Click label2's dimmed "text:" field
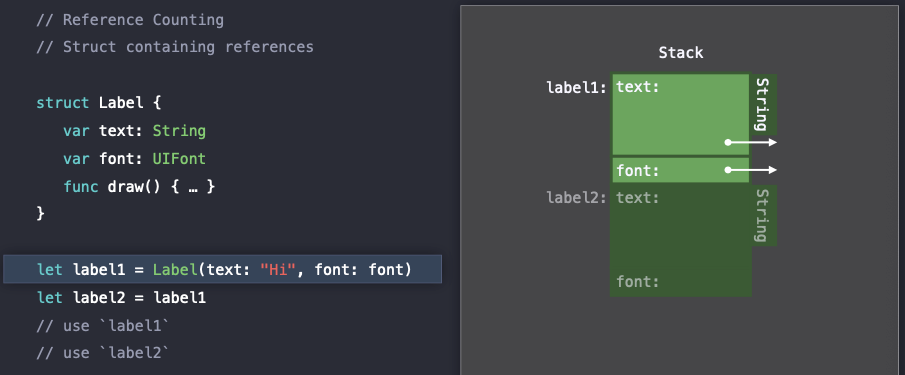The height and width of the screenshot is (375, 905). 638,198
